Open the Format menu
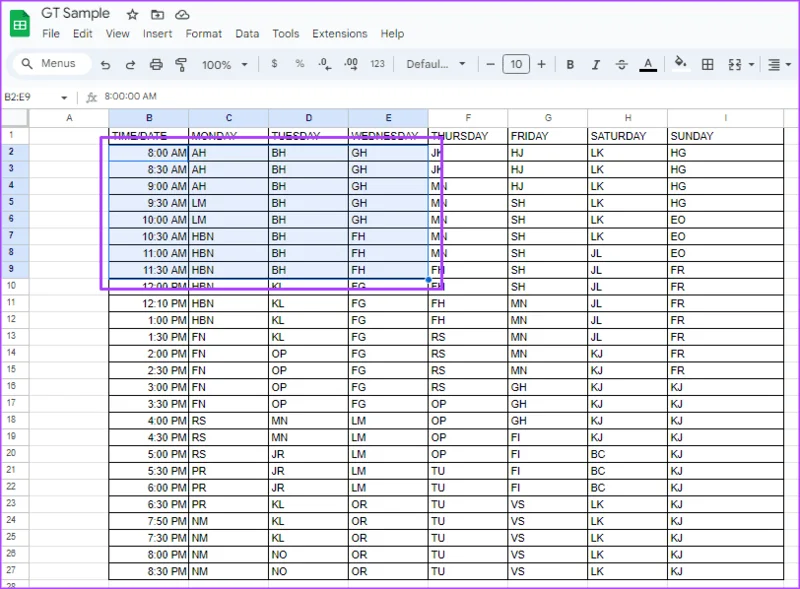Viewport: 800px width, 589px height. 204,34
